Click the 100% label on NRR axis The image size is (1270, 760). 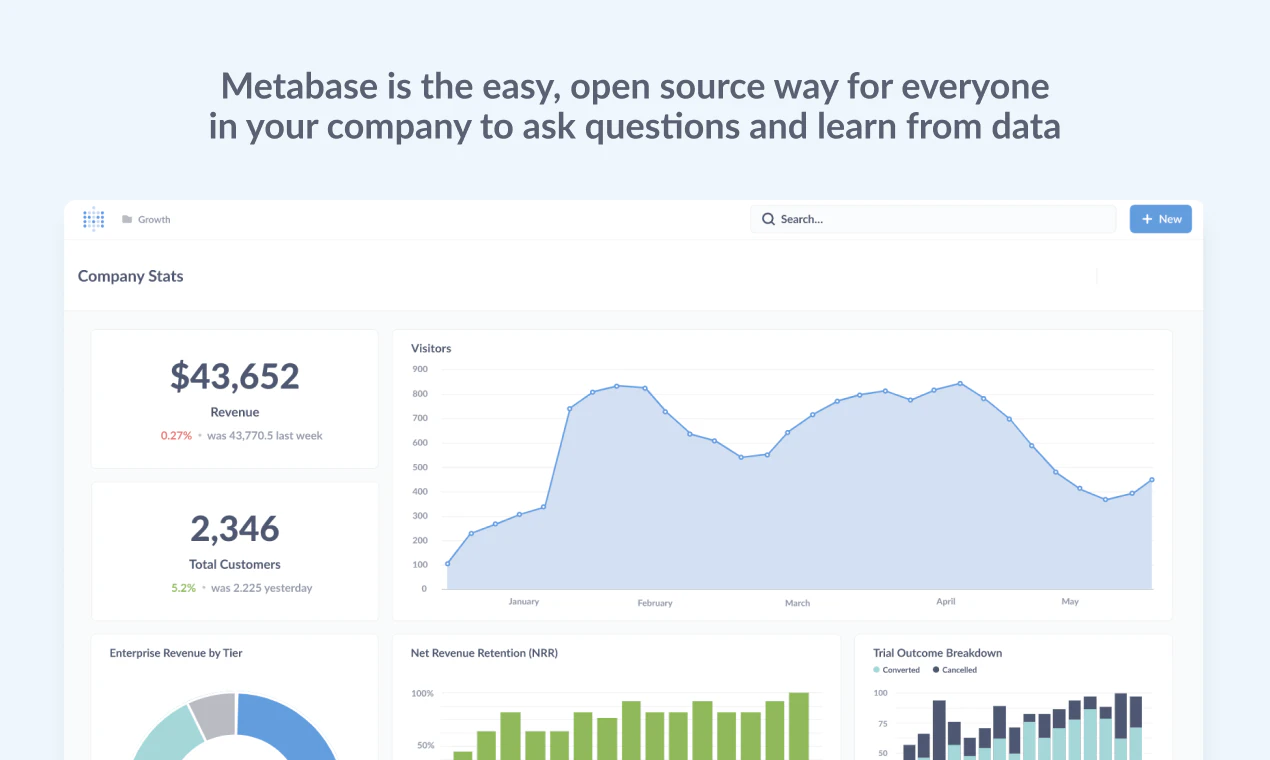[x=422, y=693]
